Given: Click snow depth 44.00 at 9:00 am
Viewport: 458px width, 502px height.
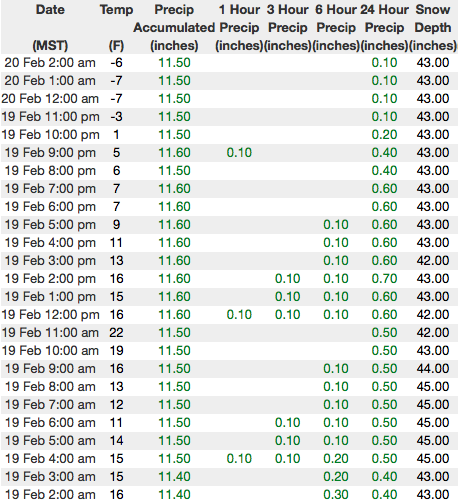Looking at the screenshot, I should (x=433, y=369).
